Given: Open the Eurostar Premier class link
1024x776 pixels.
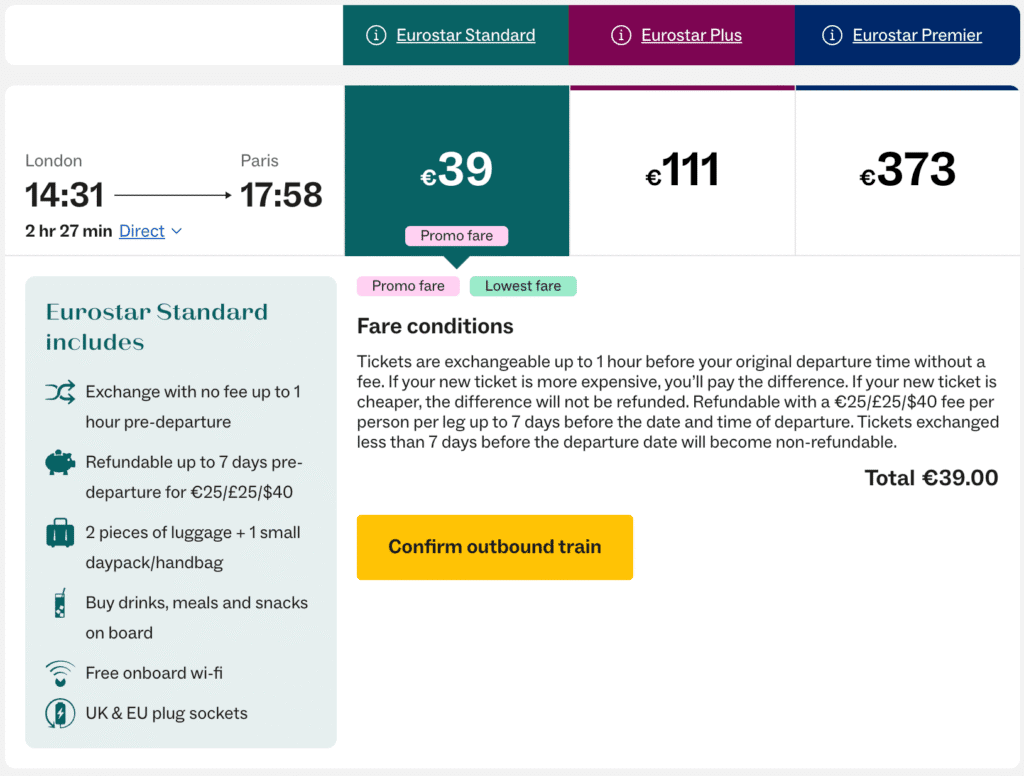Looking at the screenshot, I should click(x=917, y=36).
